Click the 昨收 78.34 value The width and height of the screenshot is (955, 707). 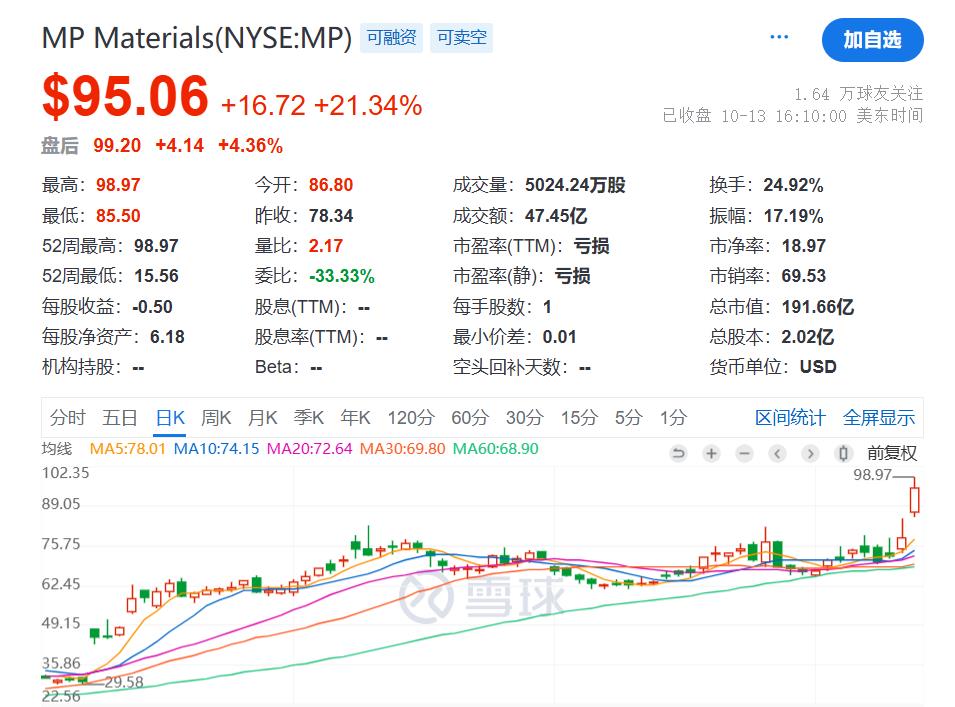[x=331, y=216]
